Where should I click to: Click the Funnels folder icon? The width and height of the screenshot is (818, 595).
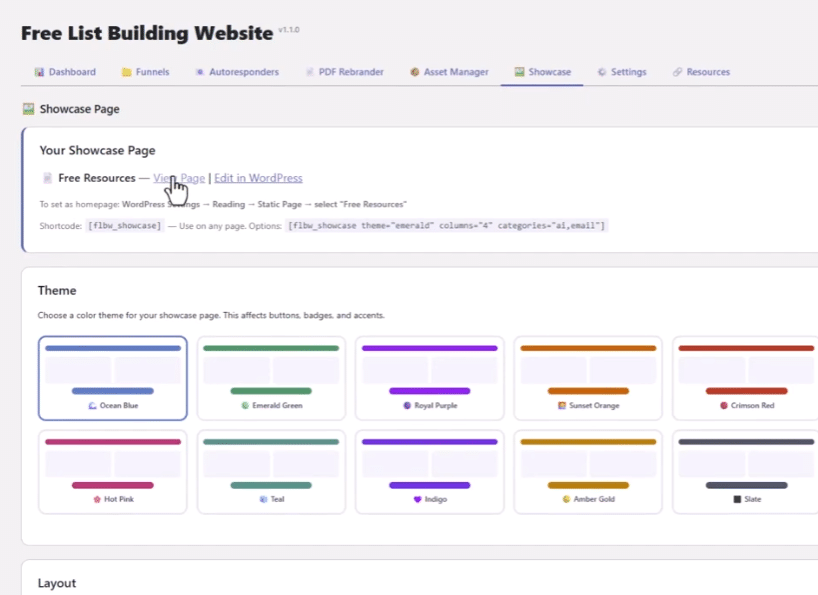[127, 72]
